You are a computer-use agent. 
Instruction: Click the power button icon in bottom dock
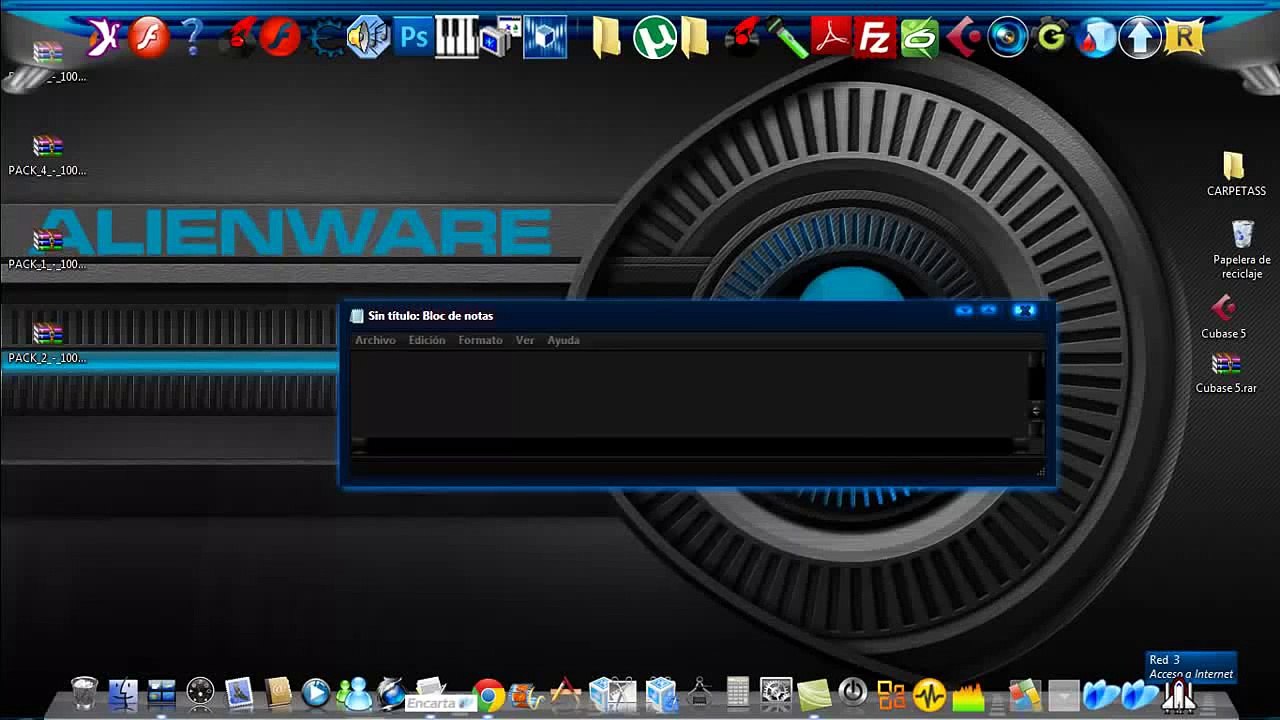tap(852, 692)
